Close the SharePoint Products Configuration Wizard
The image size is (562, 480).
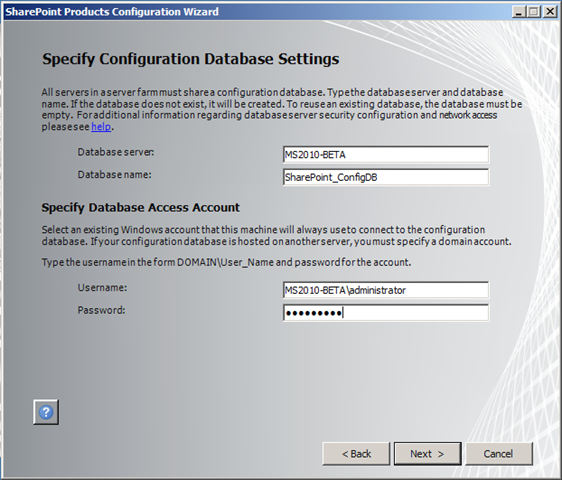tap(550, 12)
